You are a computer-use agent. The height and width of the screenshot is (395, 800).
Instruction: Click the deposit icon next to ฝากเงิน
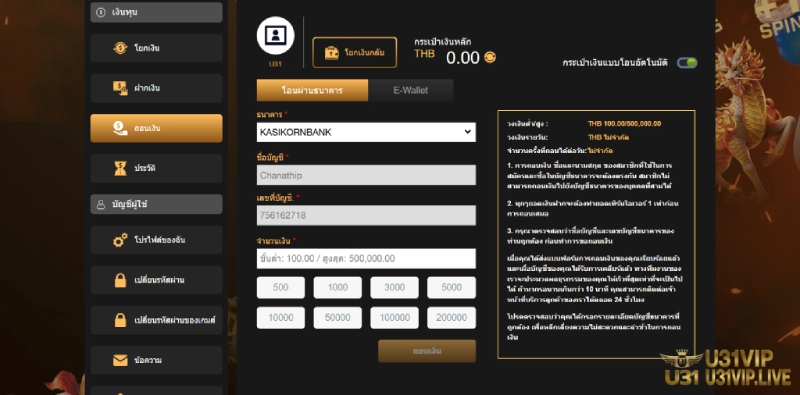(120, 88)
